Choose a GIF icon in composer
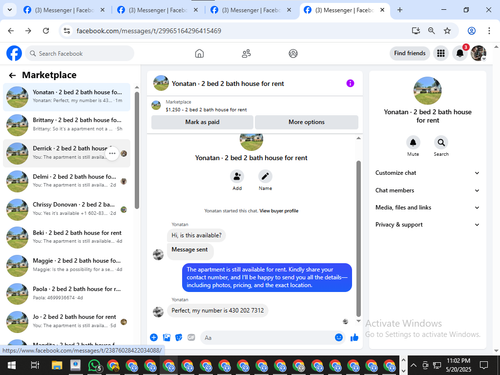This screenshot has width=500, height=375. (191, 337)
